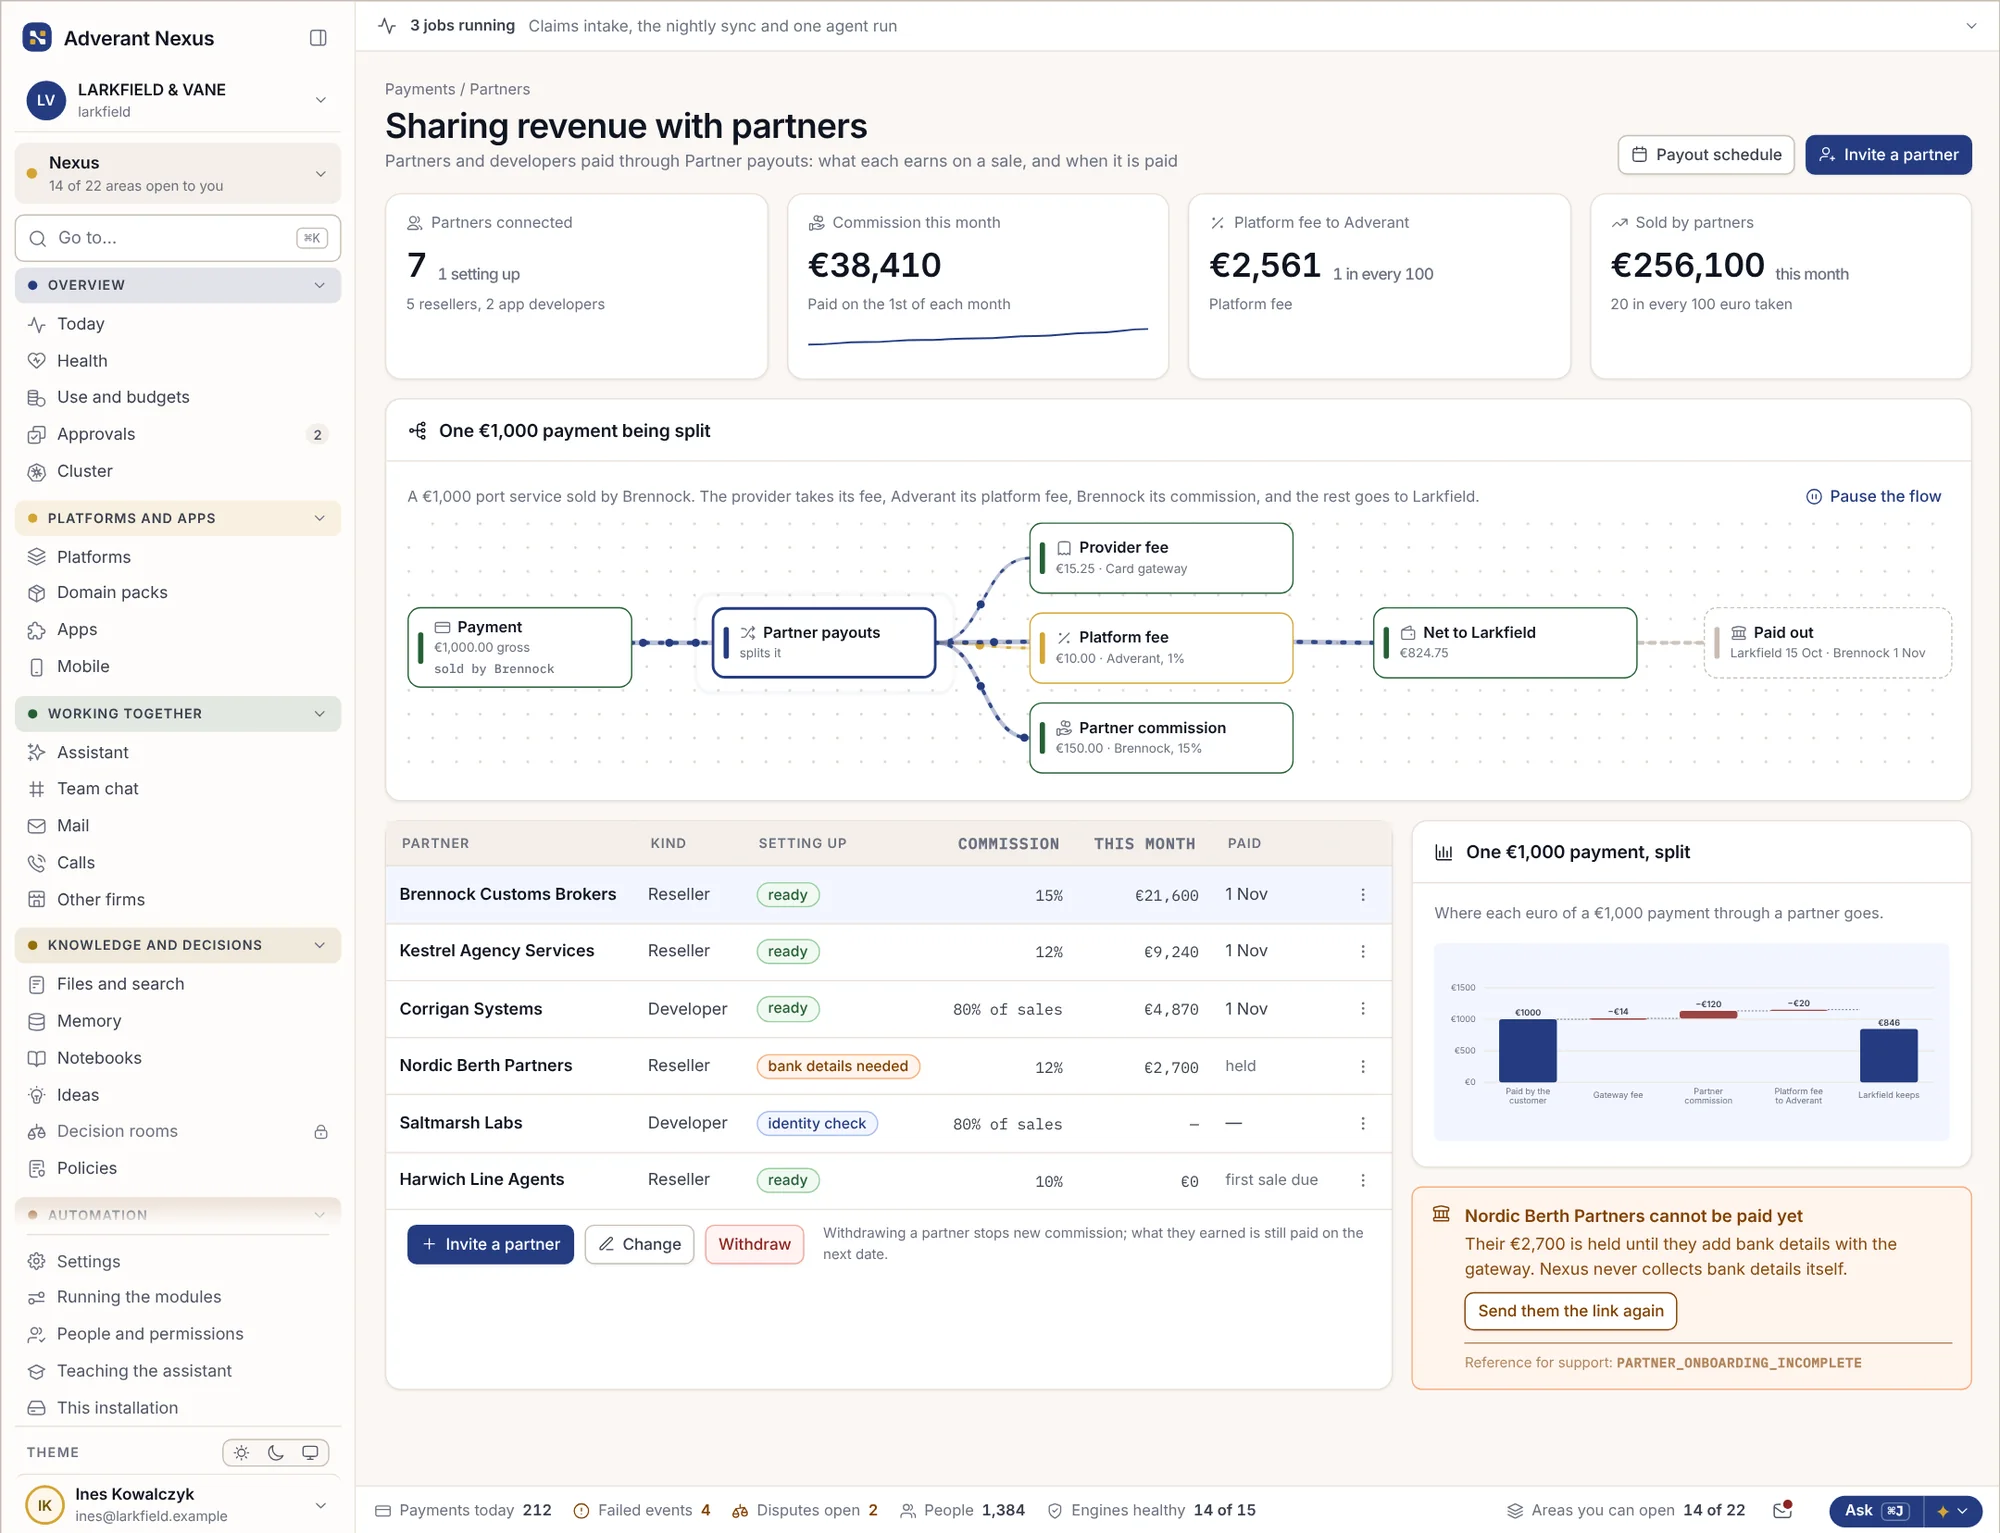The image size is (2000, 1533).
Task: Click the Ask assistant button
Action: pyautogui.click(x=1876, y=1511)
